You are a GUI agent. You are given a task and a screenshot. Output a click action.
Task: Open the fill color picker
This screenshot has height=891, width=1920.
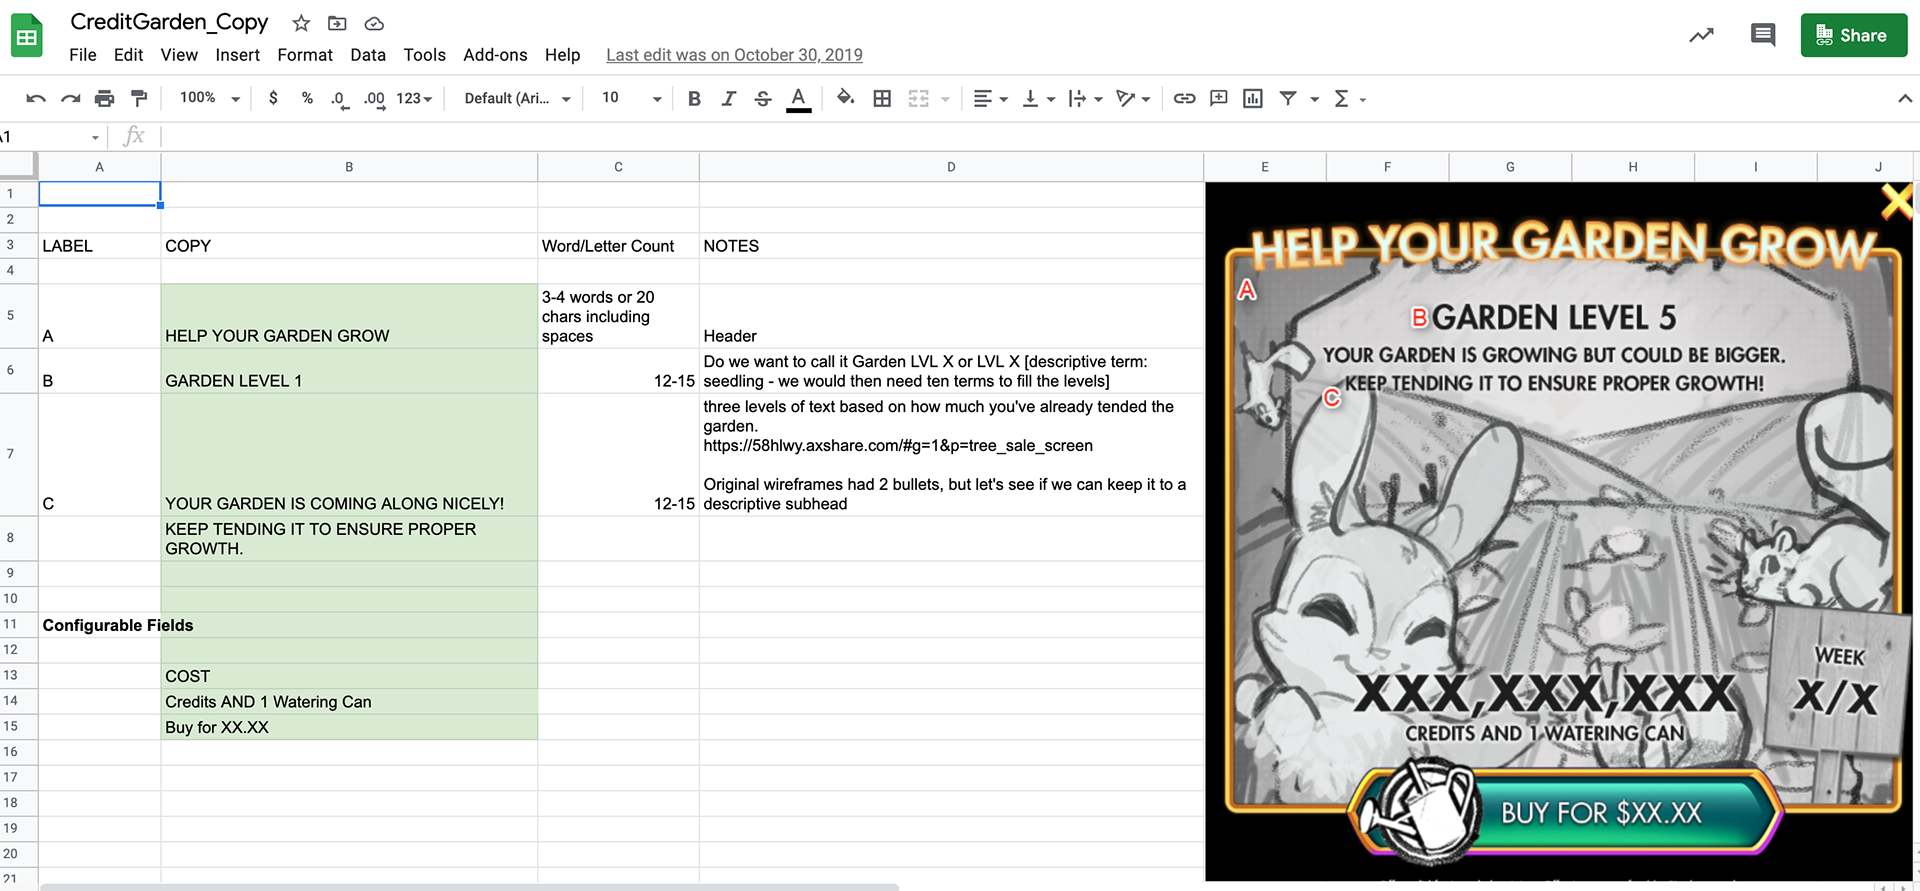point(846,98)
